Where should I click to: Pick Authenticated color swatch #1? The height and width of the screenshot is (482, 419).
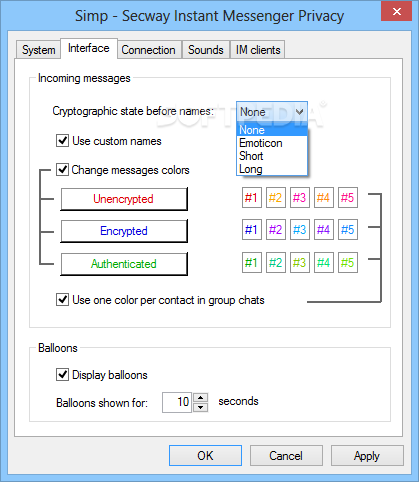[252, 263]
